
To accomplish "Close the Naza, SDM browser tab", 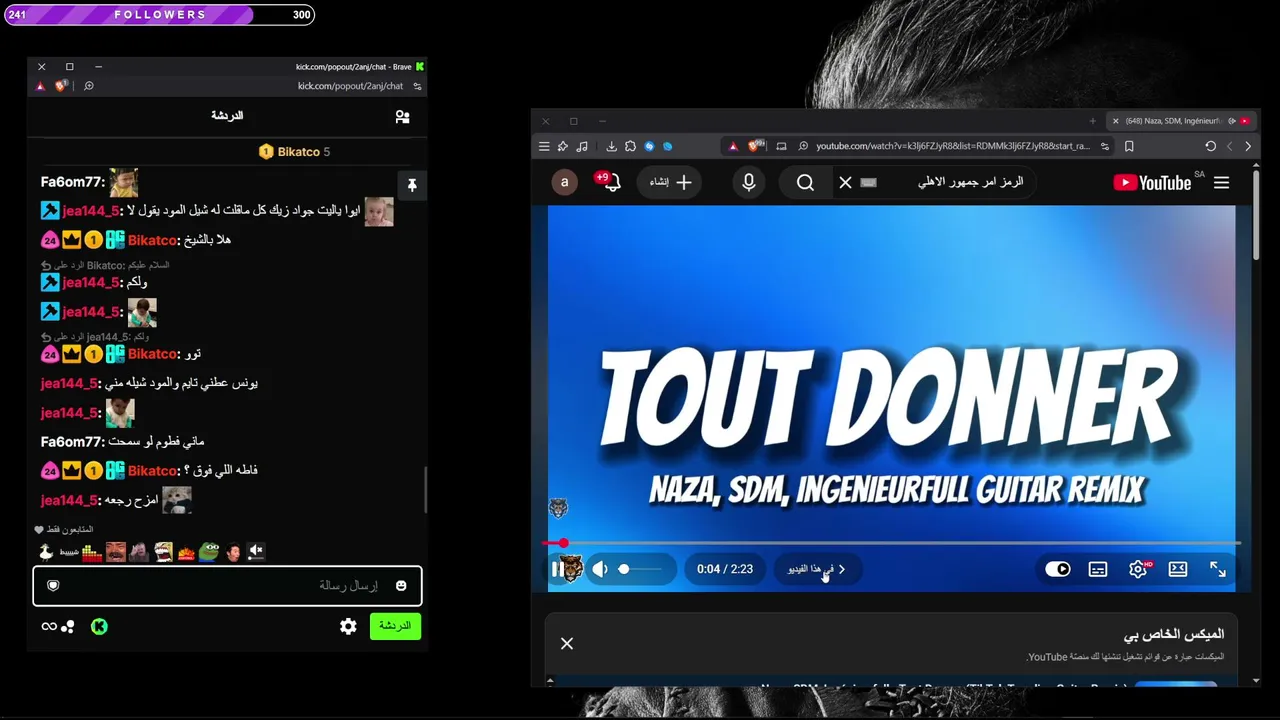I will pos(1116,121).
